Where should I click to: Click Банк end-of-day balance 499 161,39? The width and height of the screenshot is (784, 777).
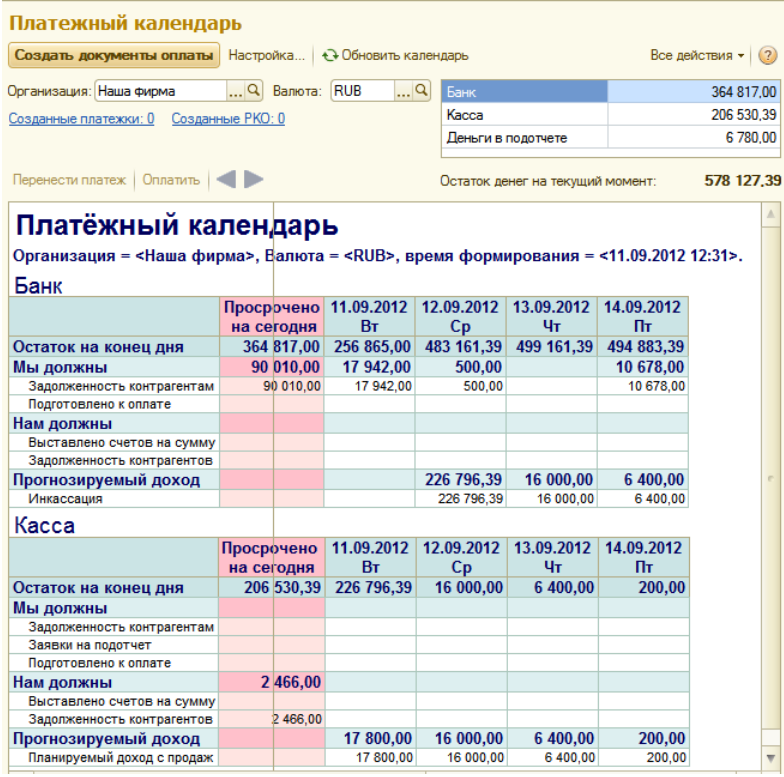coord(552,346)
